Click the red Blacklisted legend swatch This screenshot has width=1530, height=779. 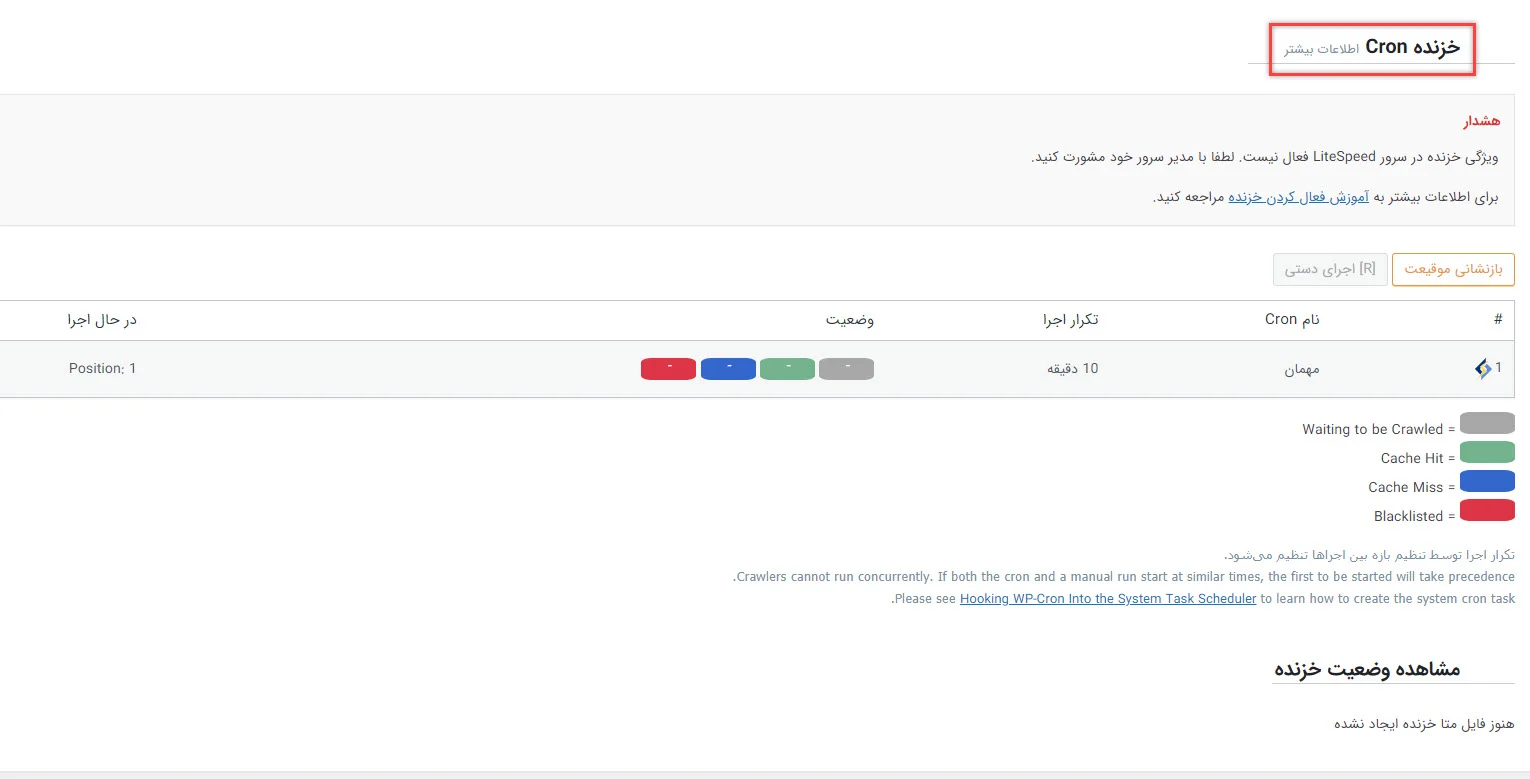click(1487, 510)
